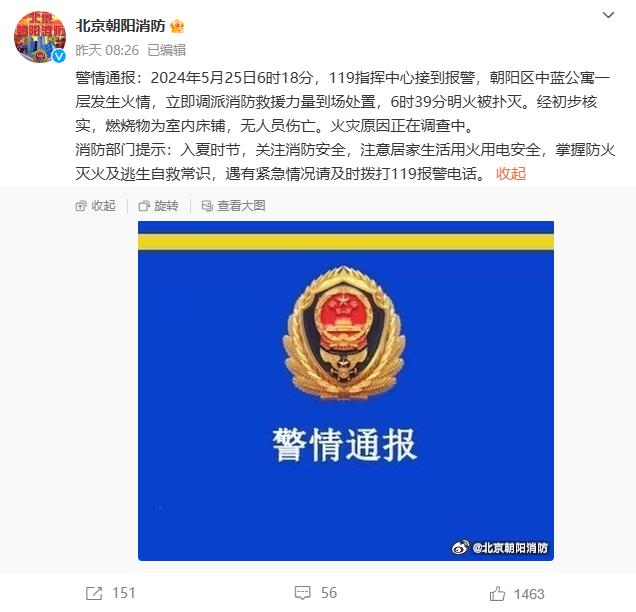This screenshot has width=636, height=612.
Task: Open full-size image via 查看大图
Action: [x=241, y=206]
